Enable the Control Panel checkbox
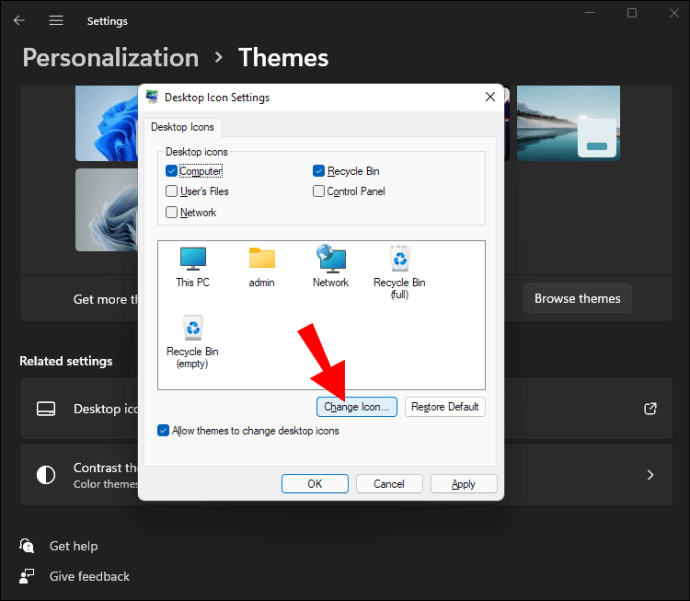Screen dimensions: 690x601 pyautogui.click(x=319, y=191)
